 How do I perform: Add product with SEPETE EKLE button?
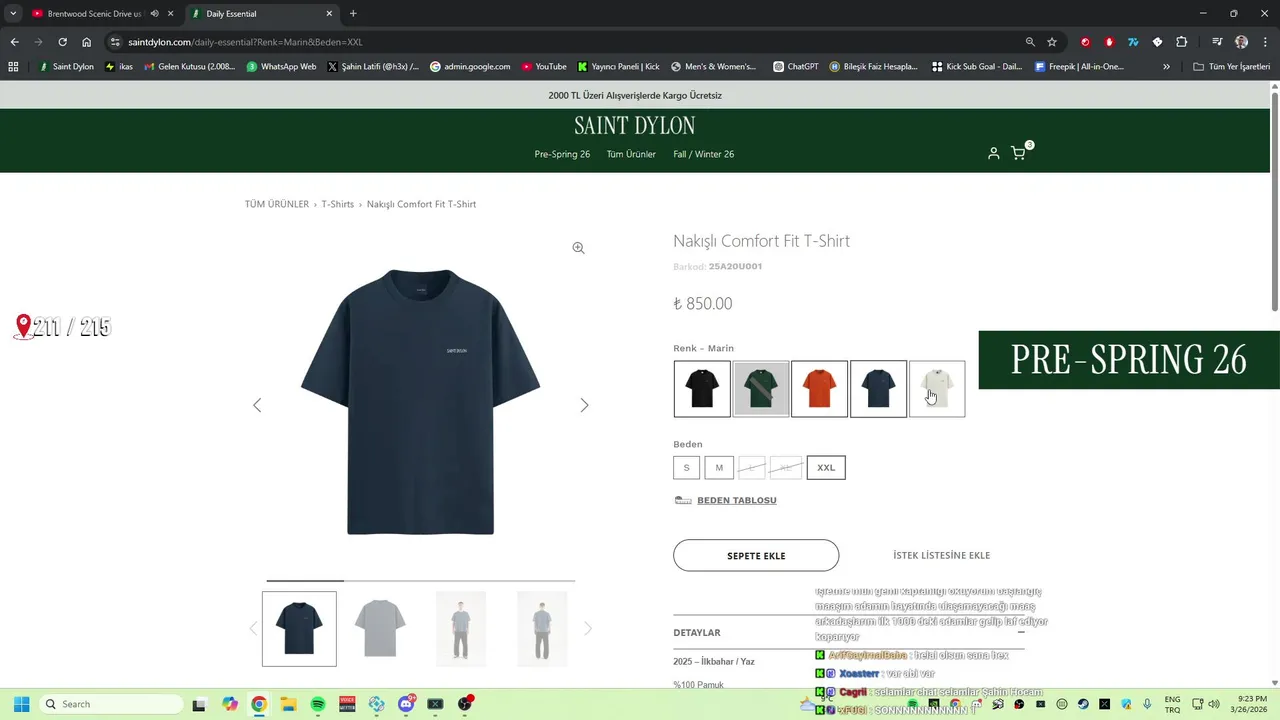pos(756,555)
